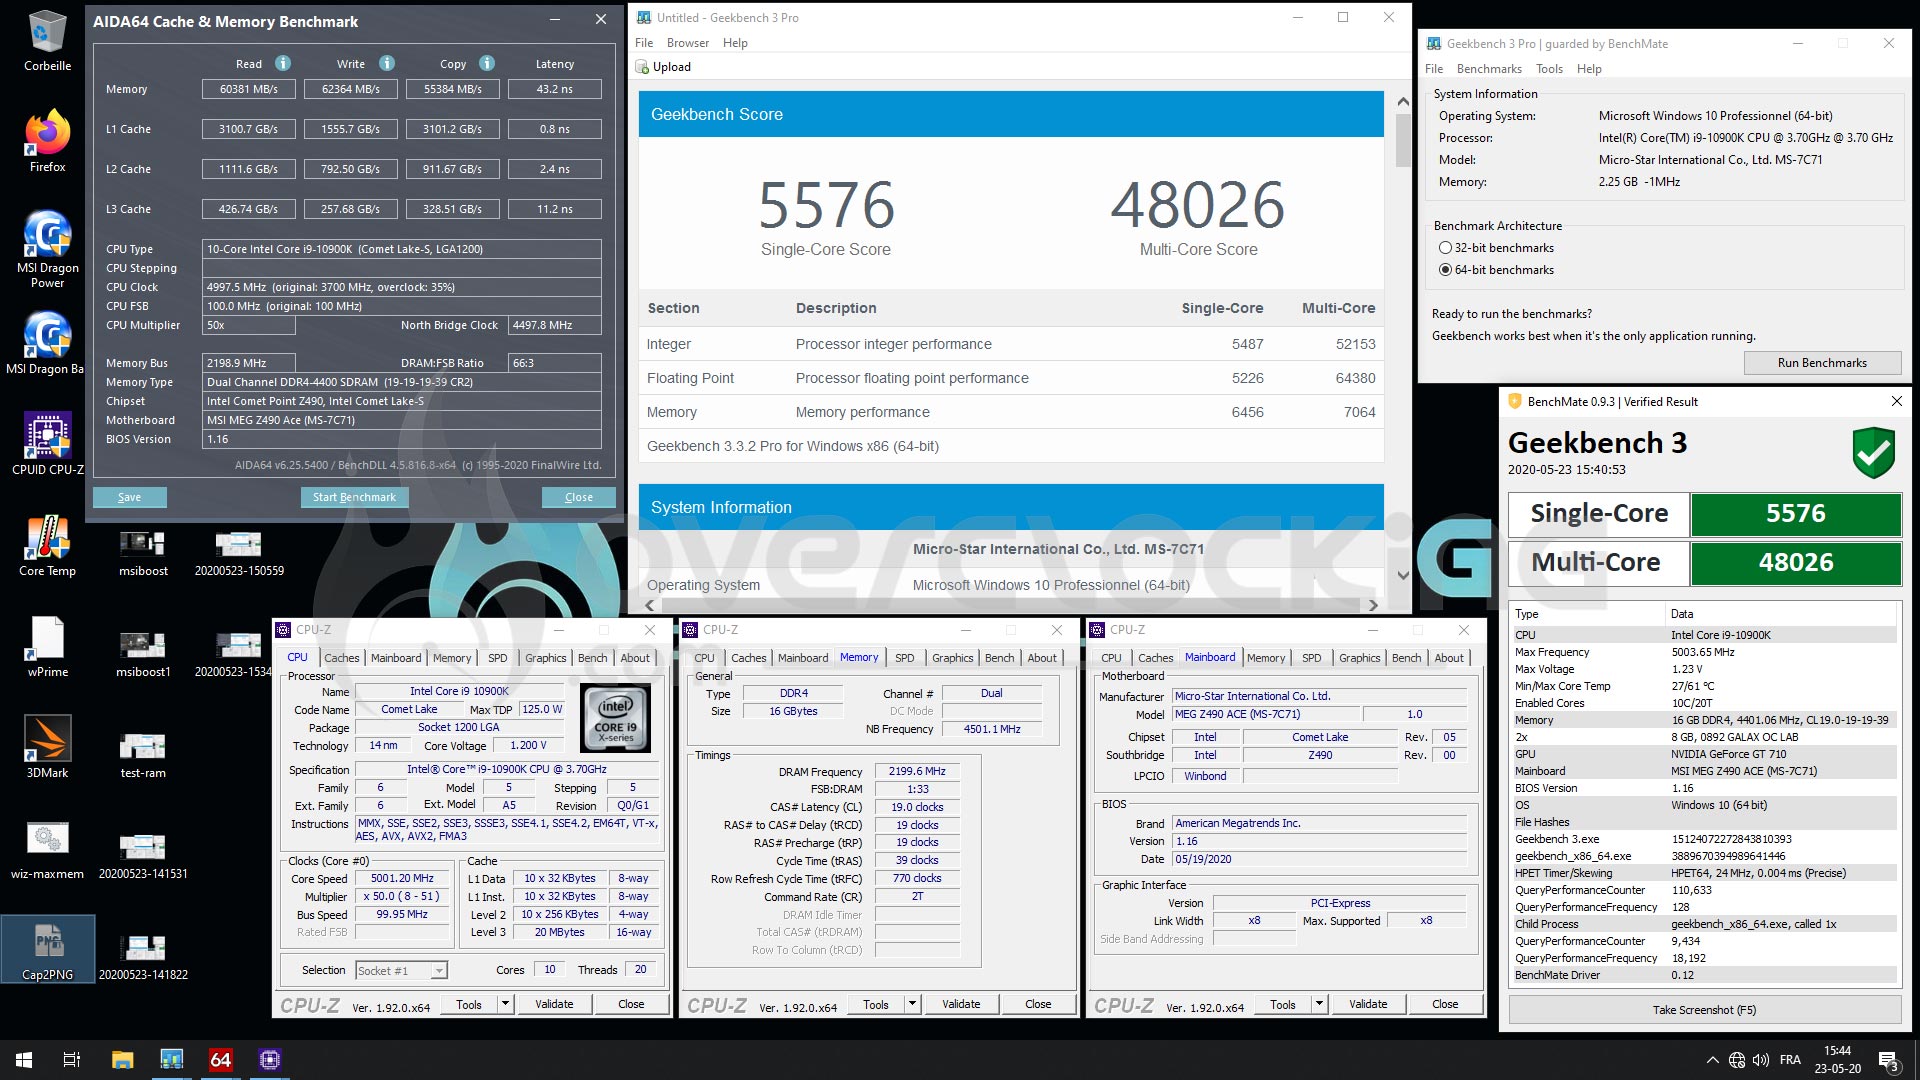Expand Tools dropdown arrow in CPU-Z Memory window

912,1004
